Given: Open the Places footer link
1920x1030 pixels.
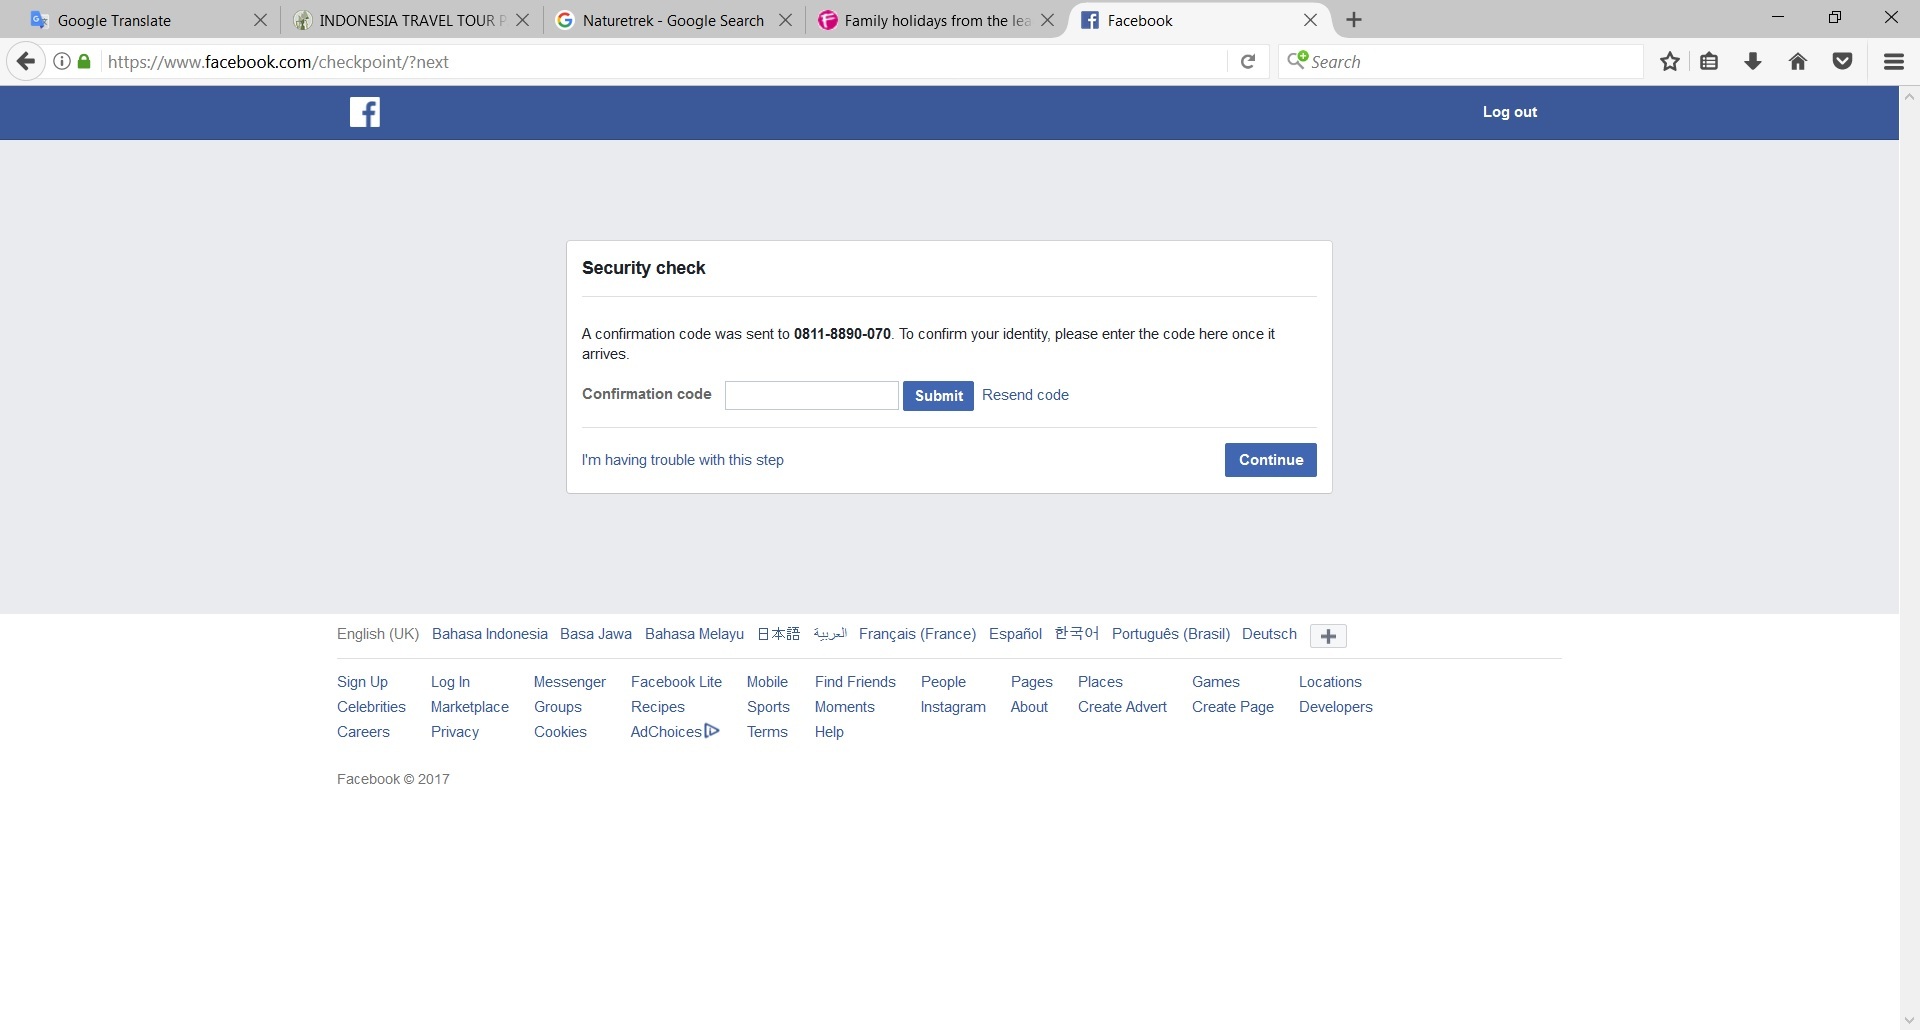Looking at the screenshot, I should (1100, 682).
